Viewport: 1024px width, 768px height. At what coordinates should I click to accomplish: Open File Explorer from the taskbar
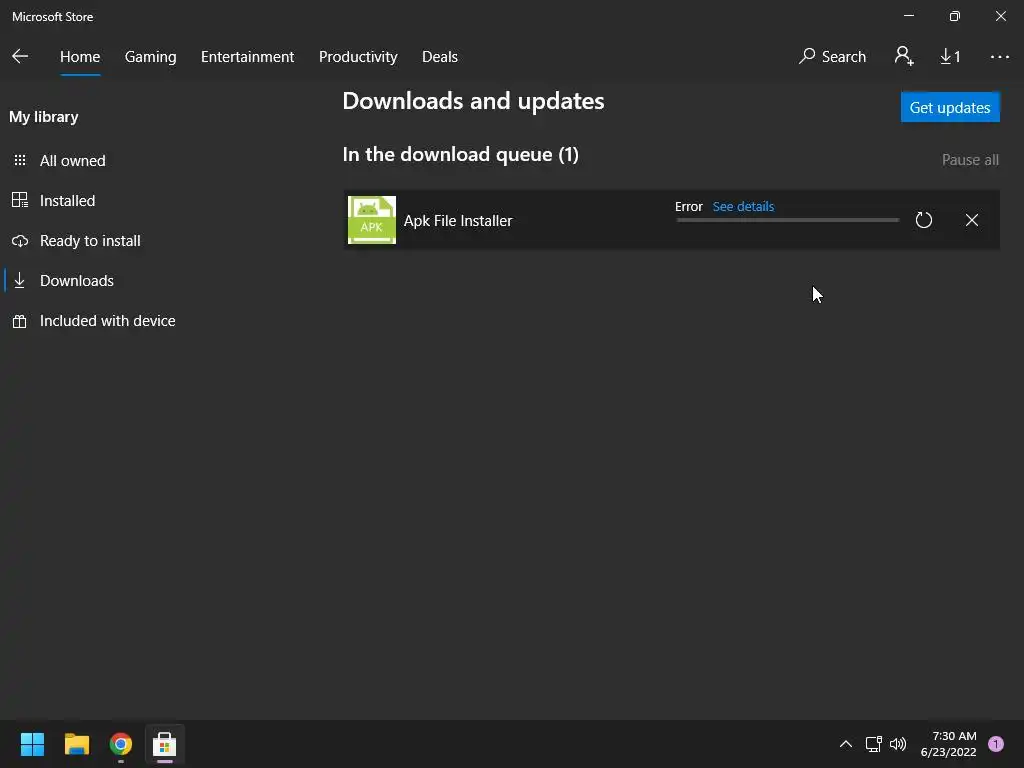(76, 744)
